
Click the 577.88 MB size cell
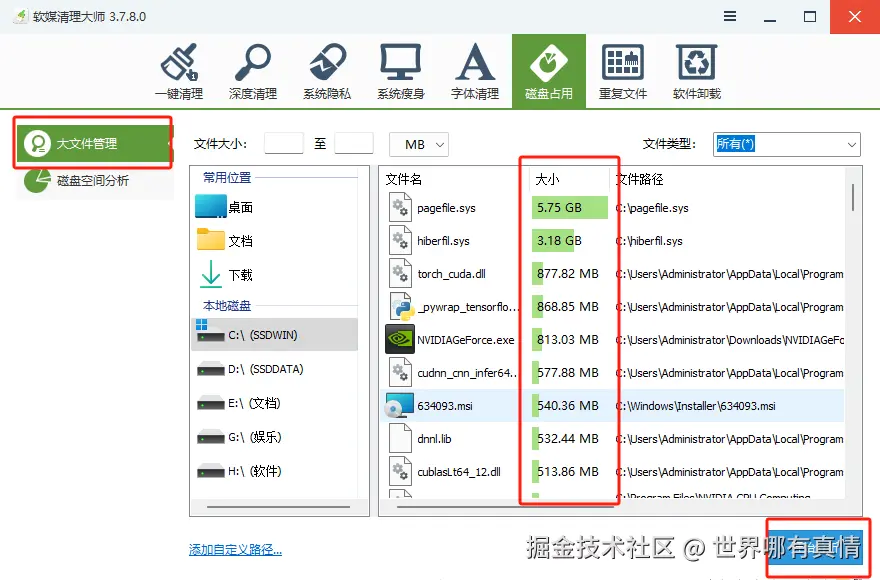point(570,373)
